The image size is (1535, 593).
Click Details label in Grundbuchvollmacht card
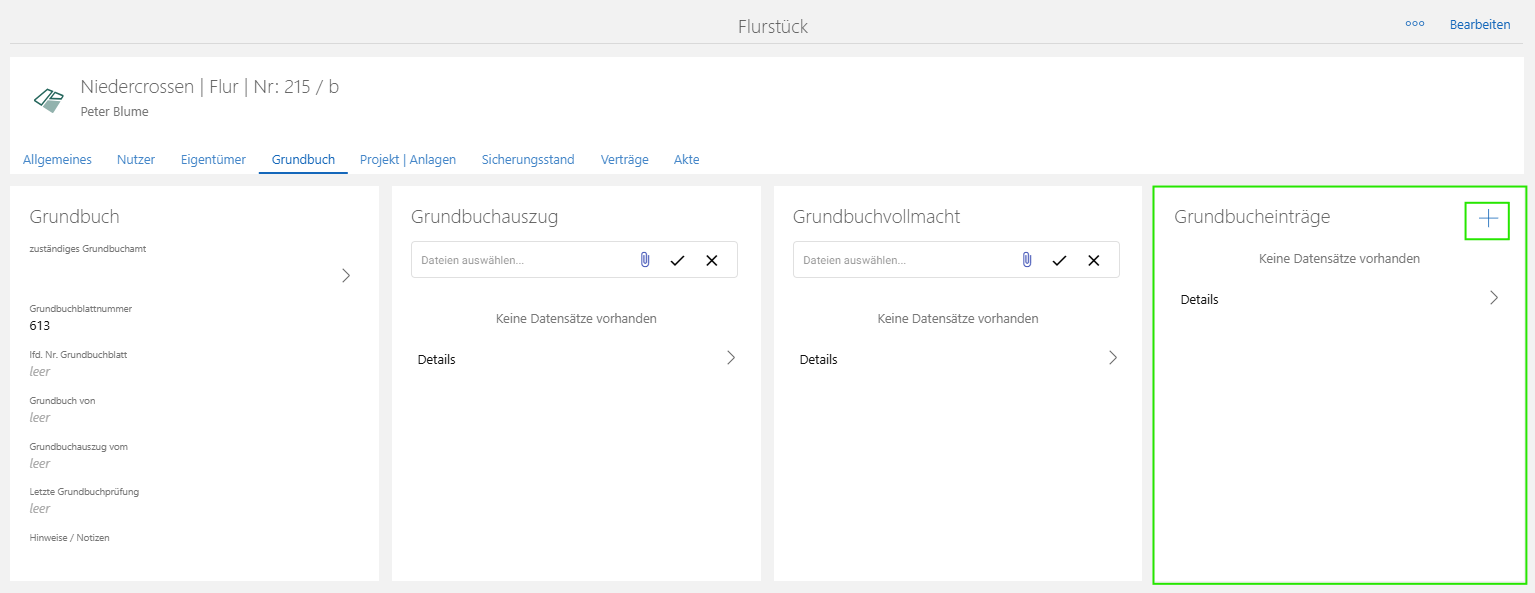[x=819, y=359]
